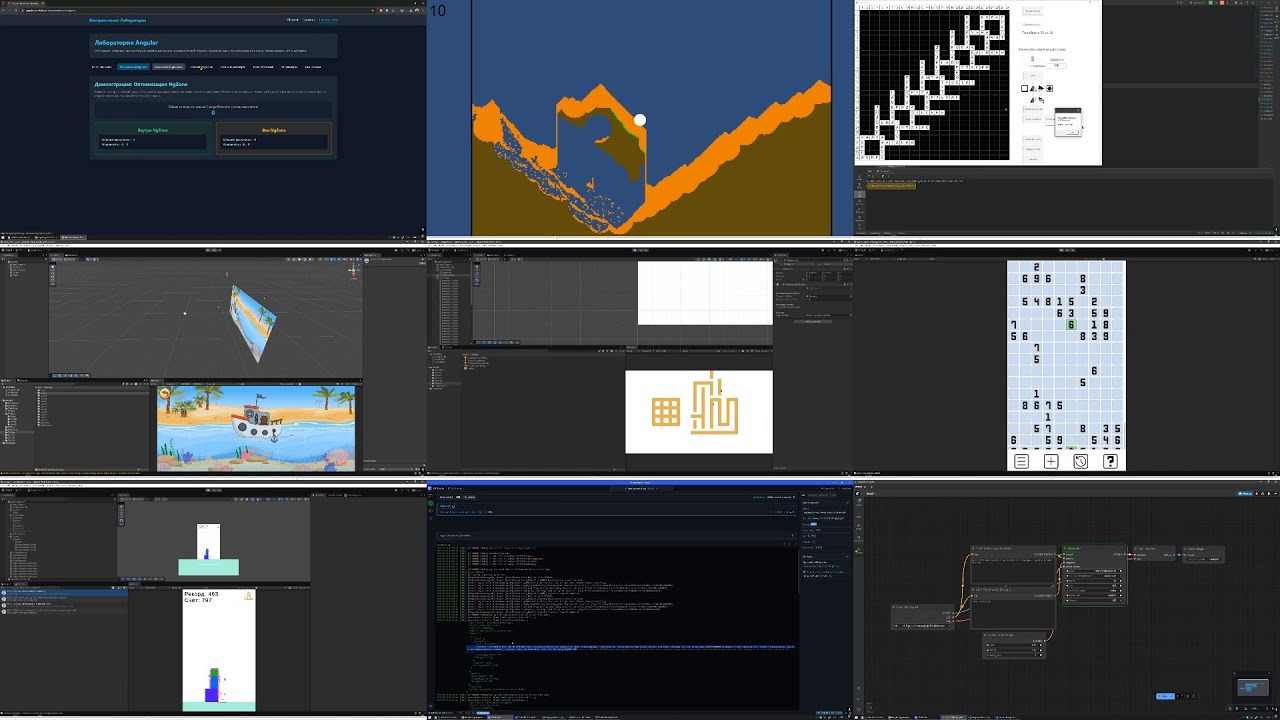Click the black square target tool in crossword window

[x=1049, y=89]
